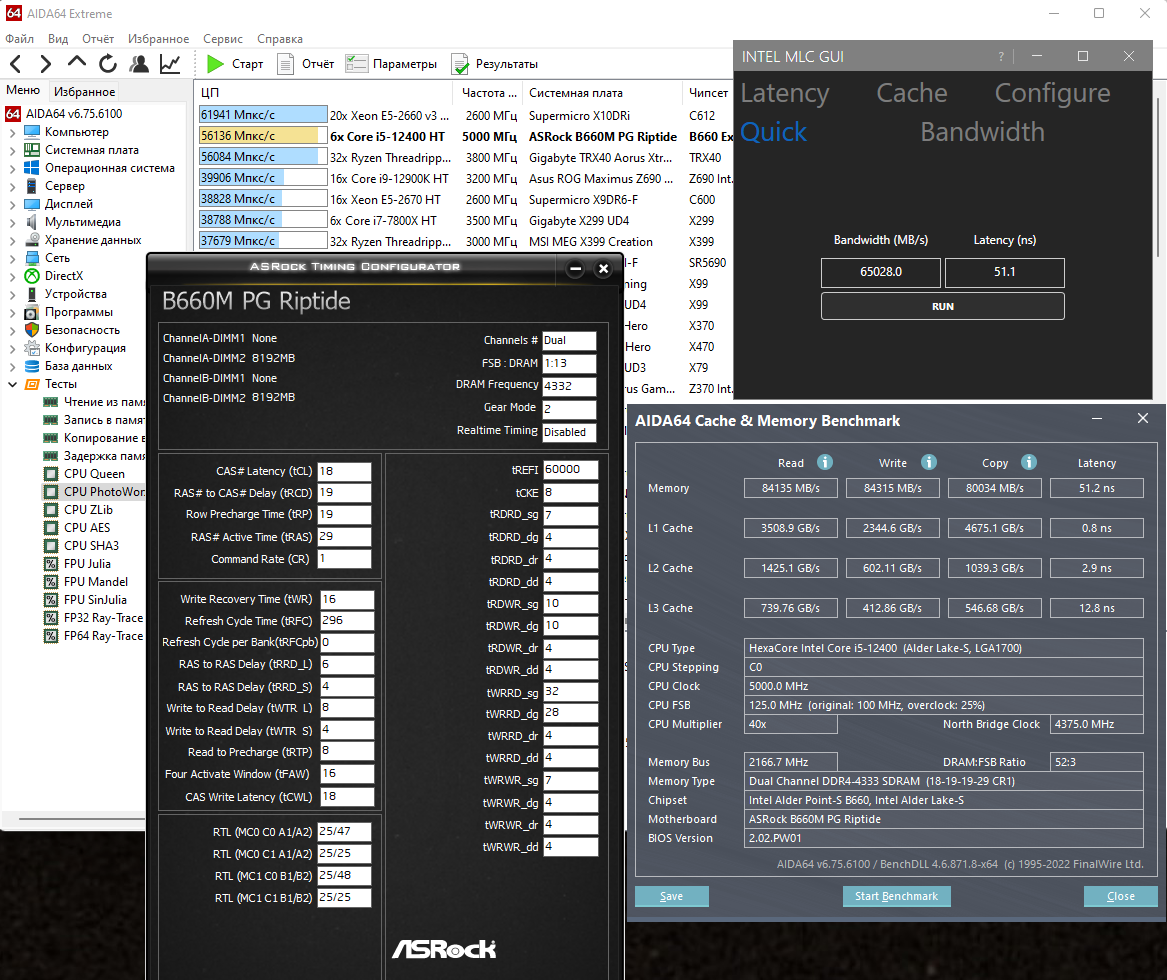This screenshot has width=1167, height=980.
Task: Click RUN in Intel MLC GUI
Action: 942,306
